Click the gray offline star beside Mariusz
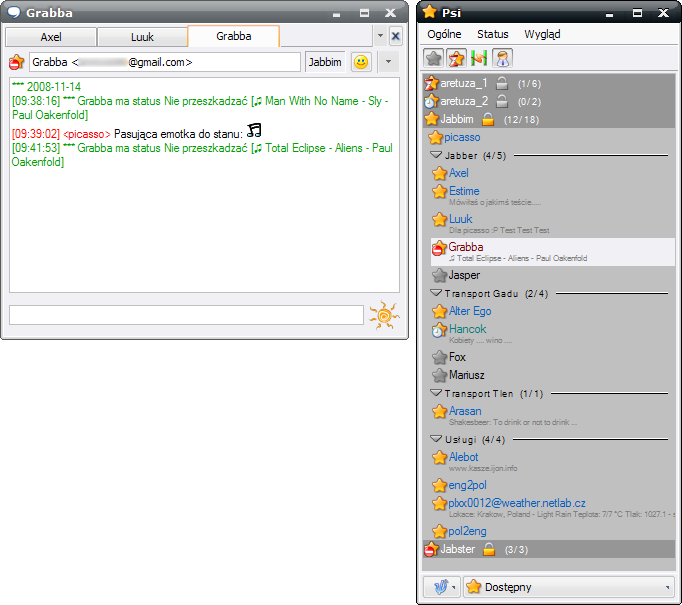 440,375
